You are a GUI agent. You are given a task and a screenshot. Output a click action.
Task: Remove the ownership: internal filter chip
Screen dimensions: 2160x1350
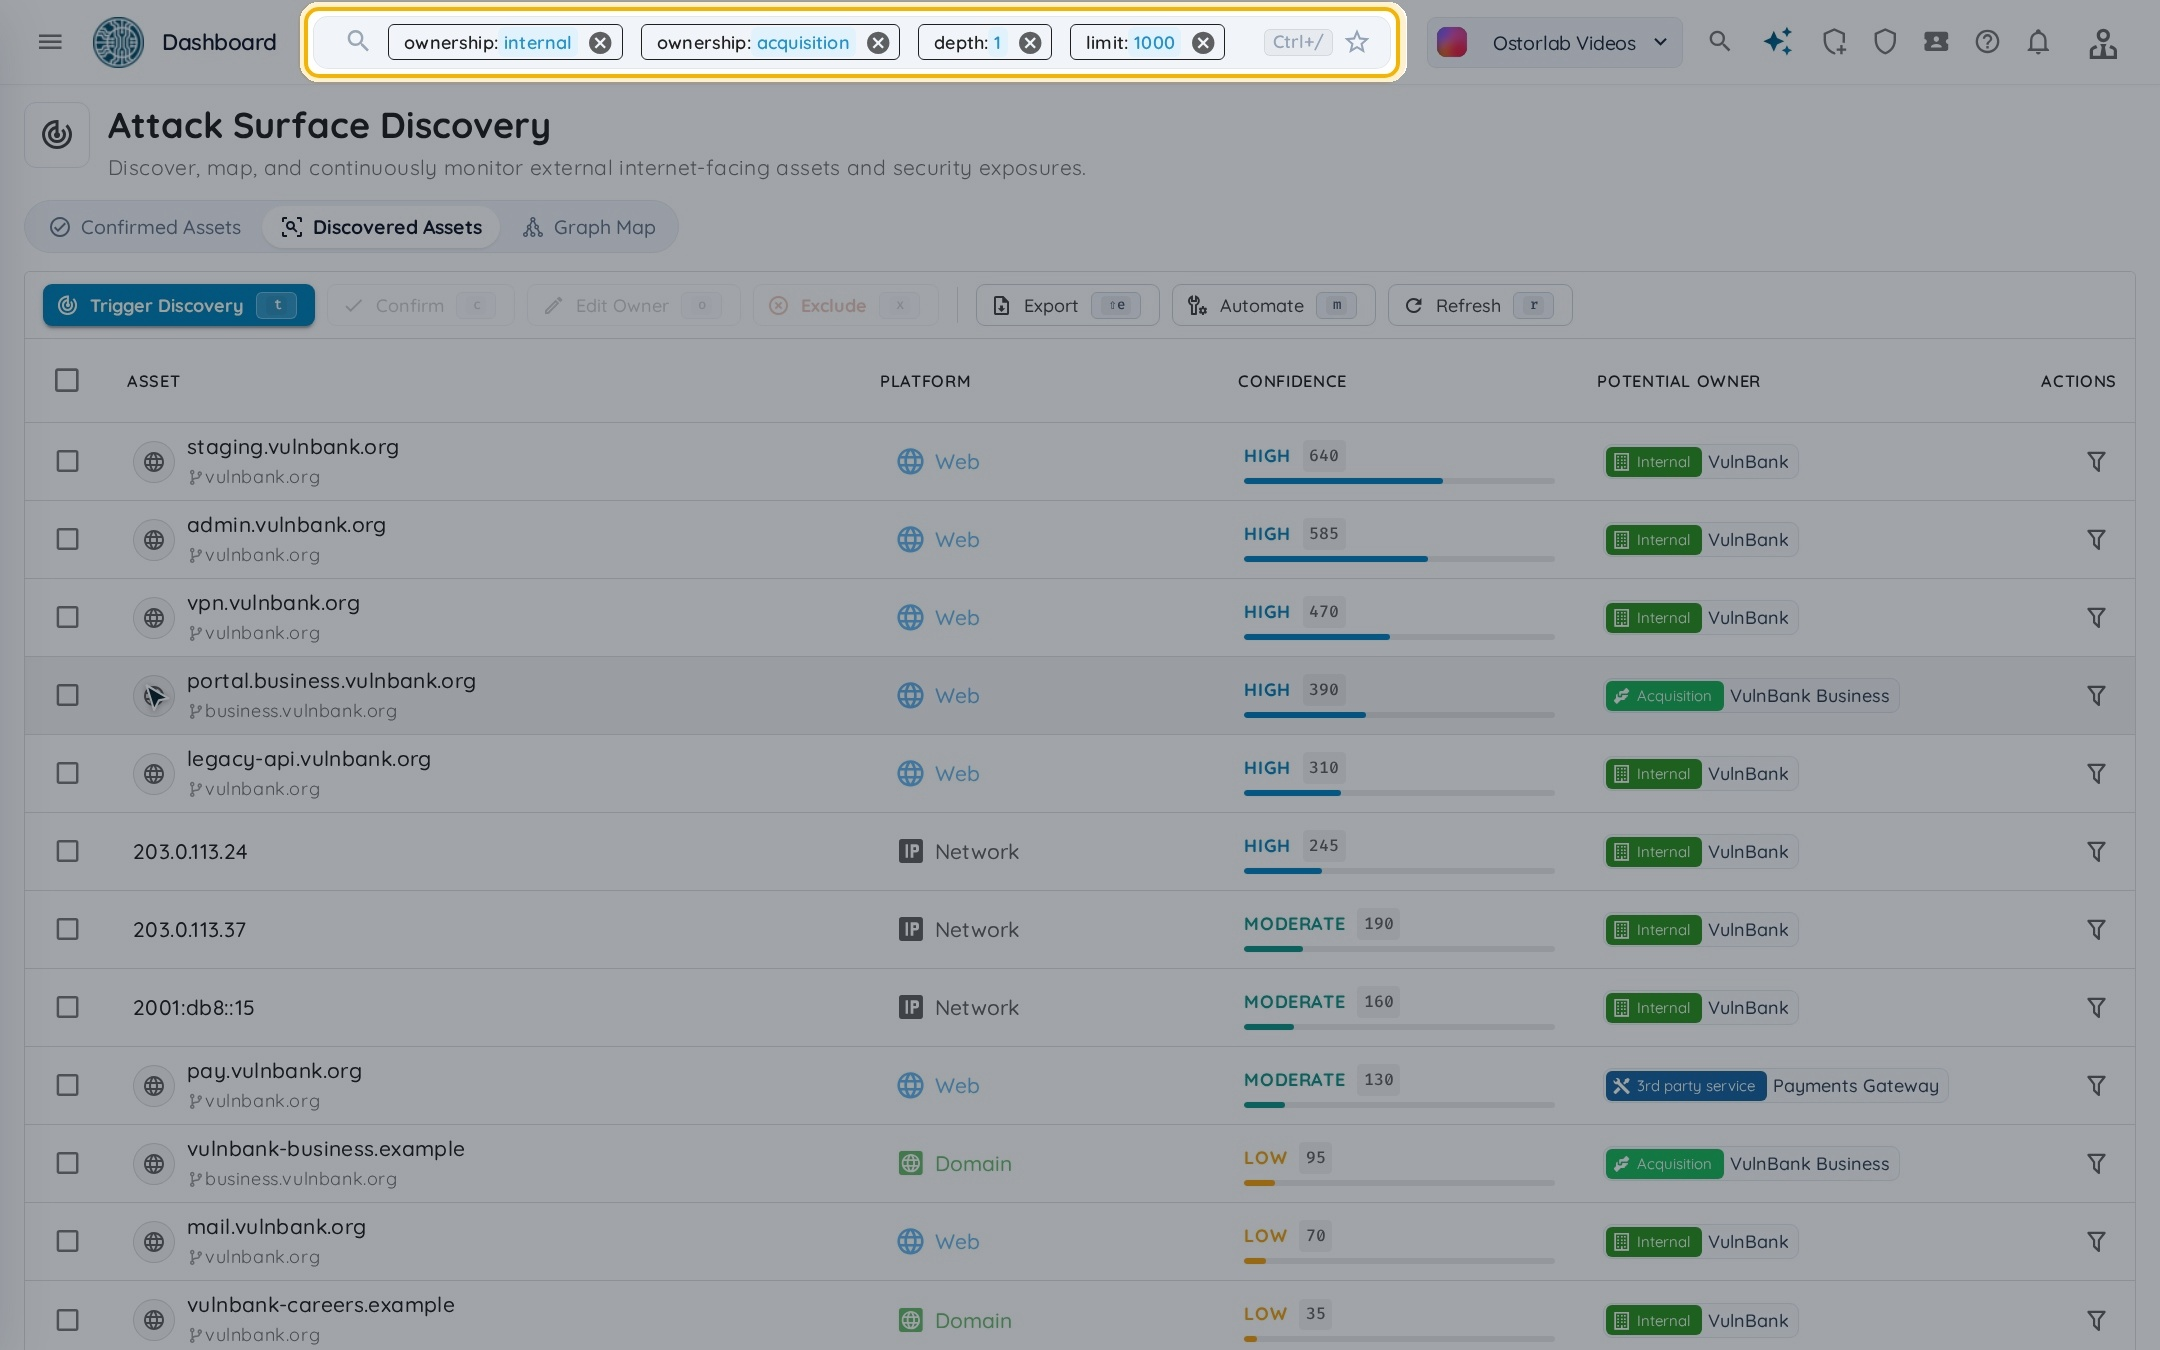[600, 43]
